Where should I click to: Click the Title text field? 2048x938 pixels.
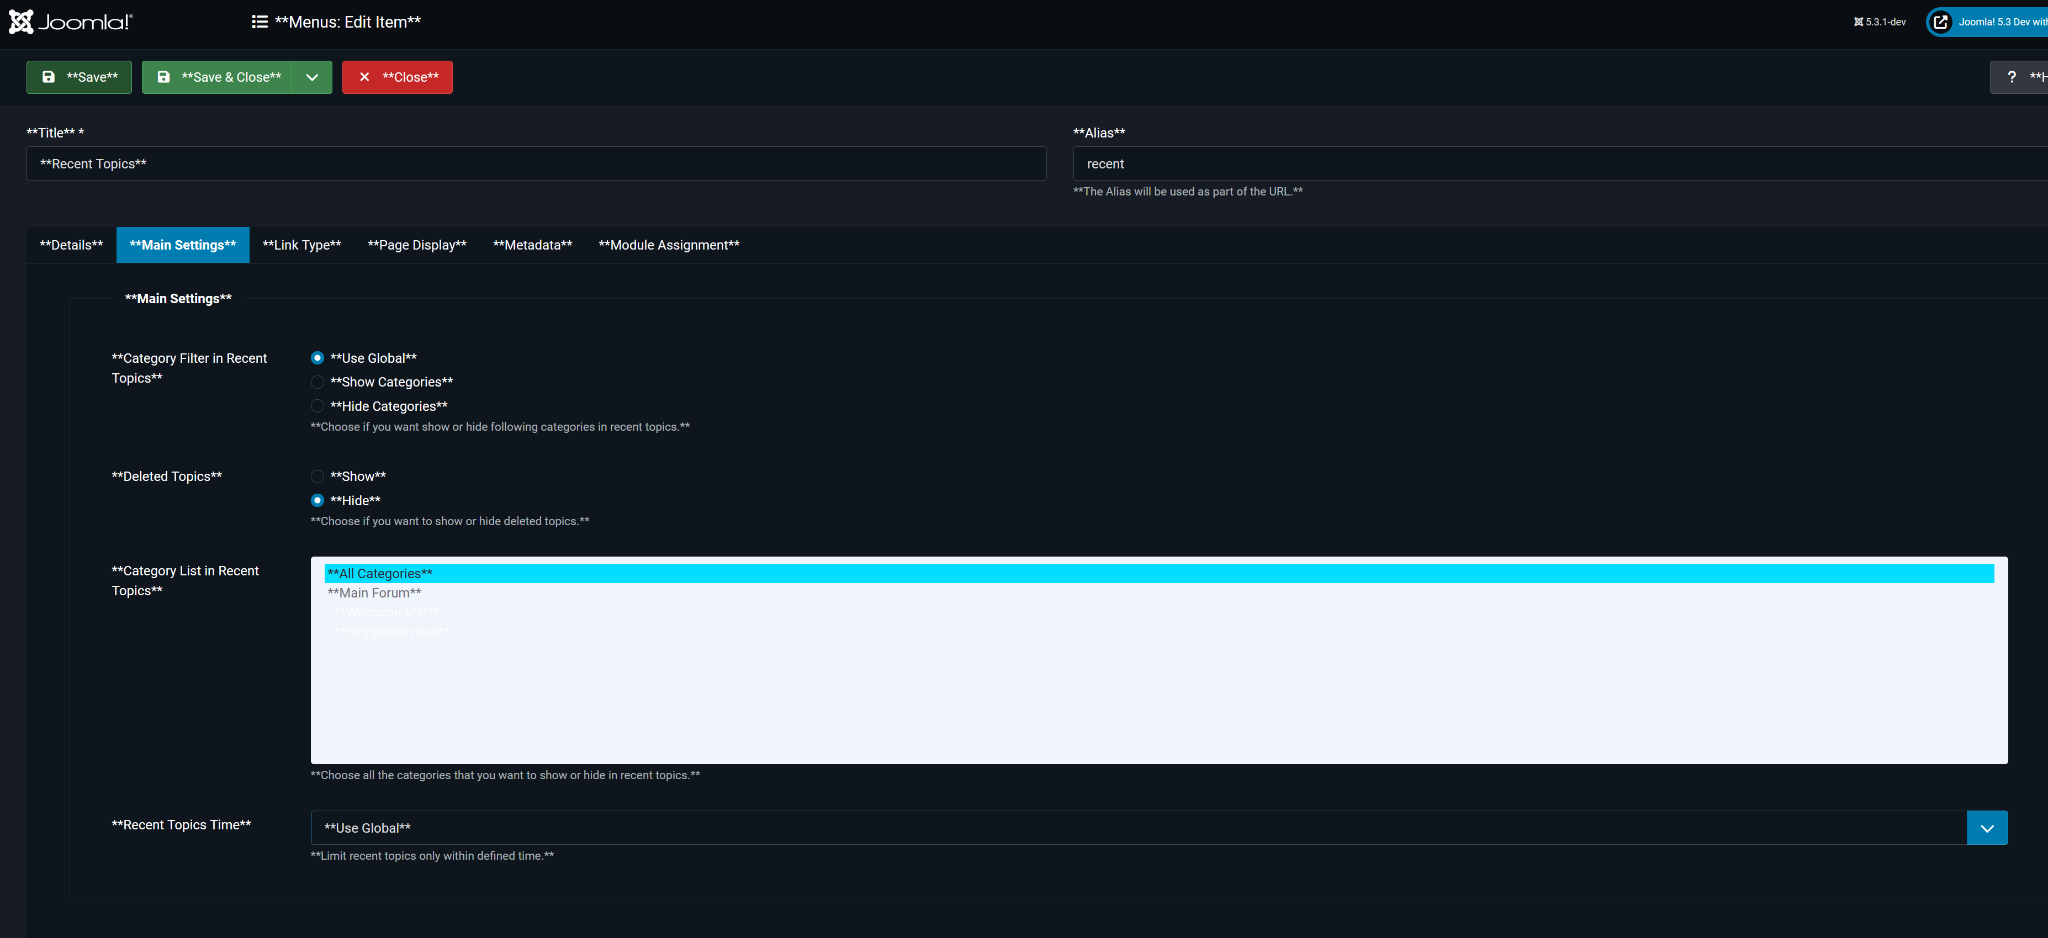click(536, 164)
